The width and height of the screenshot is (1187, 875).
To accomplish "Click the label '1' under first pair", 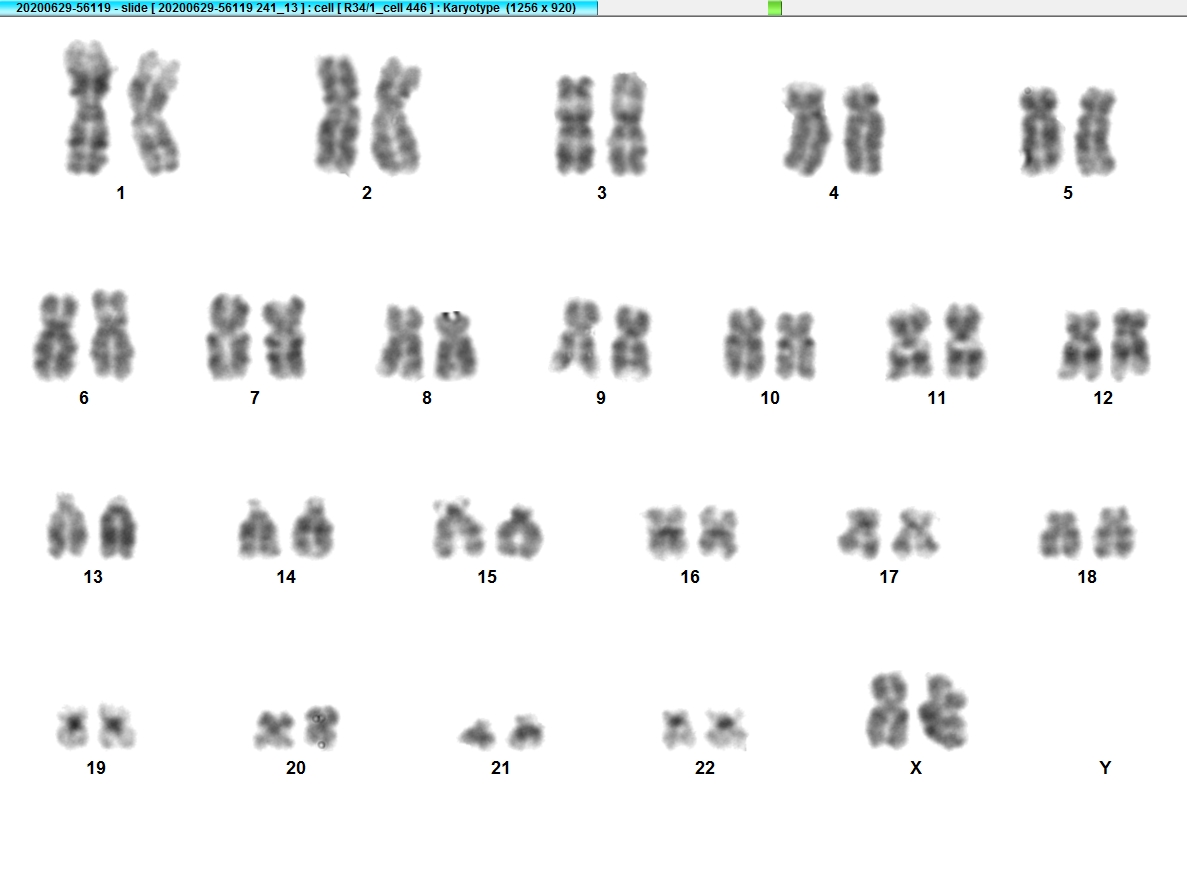I will pos(120,193).
